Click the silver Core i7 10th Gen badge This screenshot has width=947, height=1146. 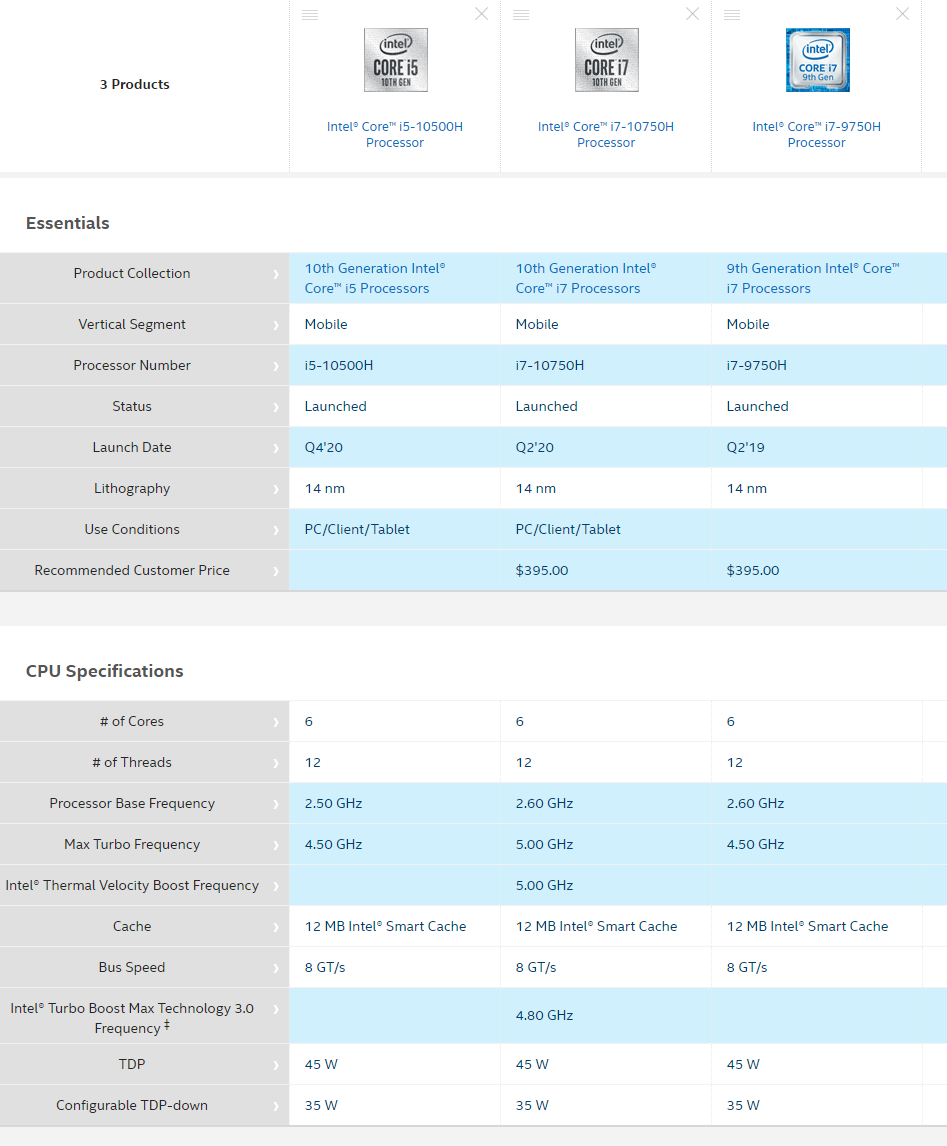coord(606,60)
